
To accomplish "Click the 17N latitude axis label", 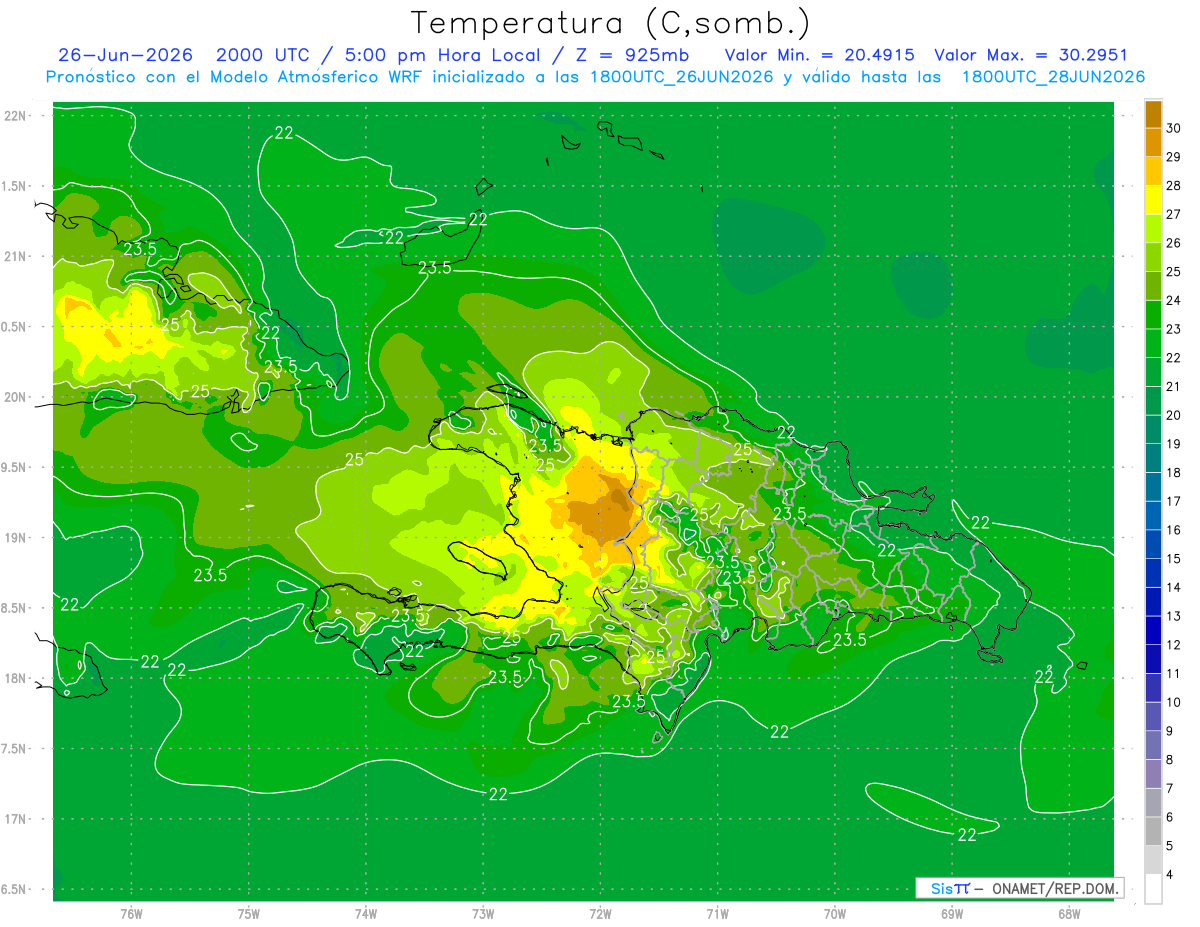I will click(16, 819).
